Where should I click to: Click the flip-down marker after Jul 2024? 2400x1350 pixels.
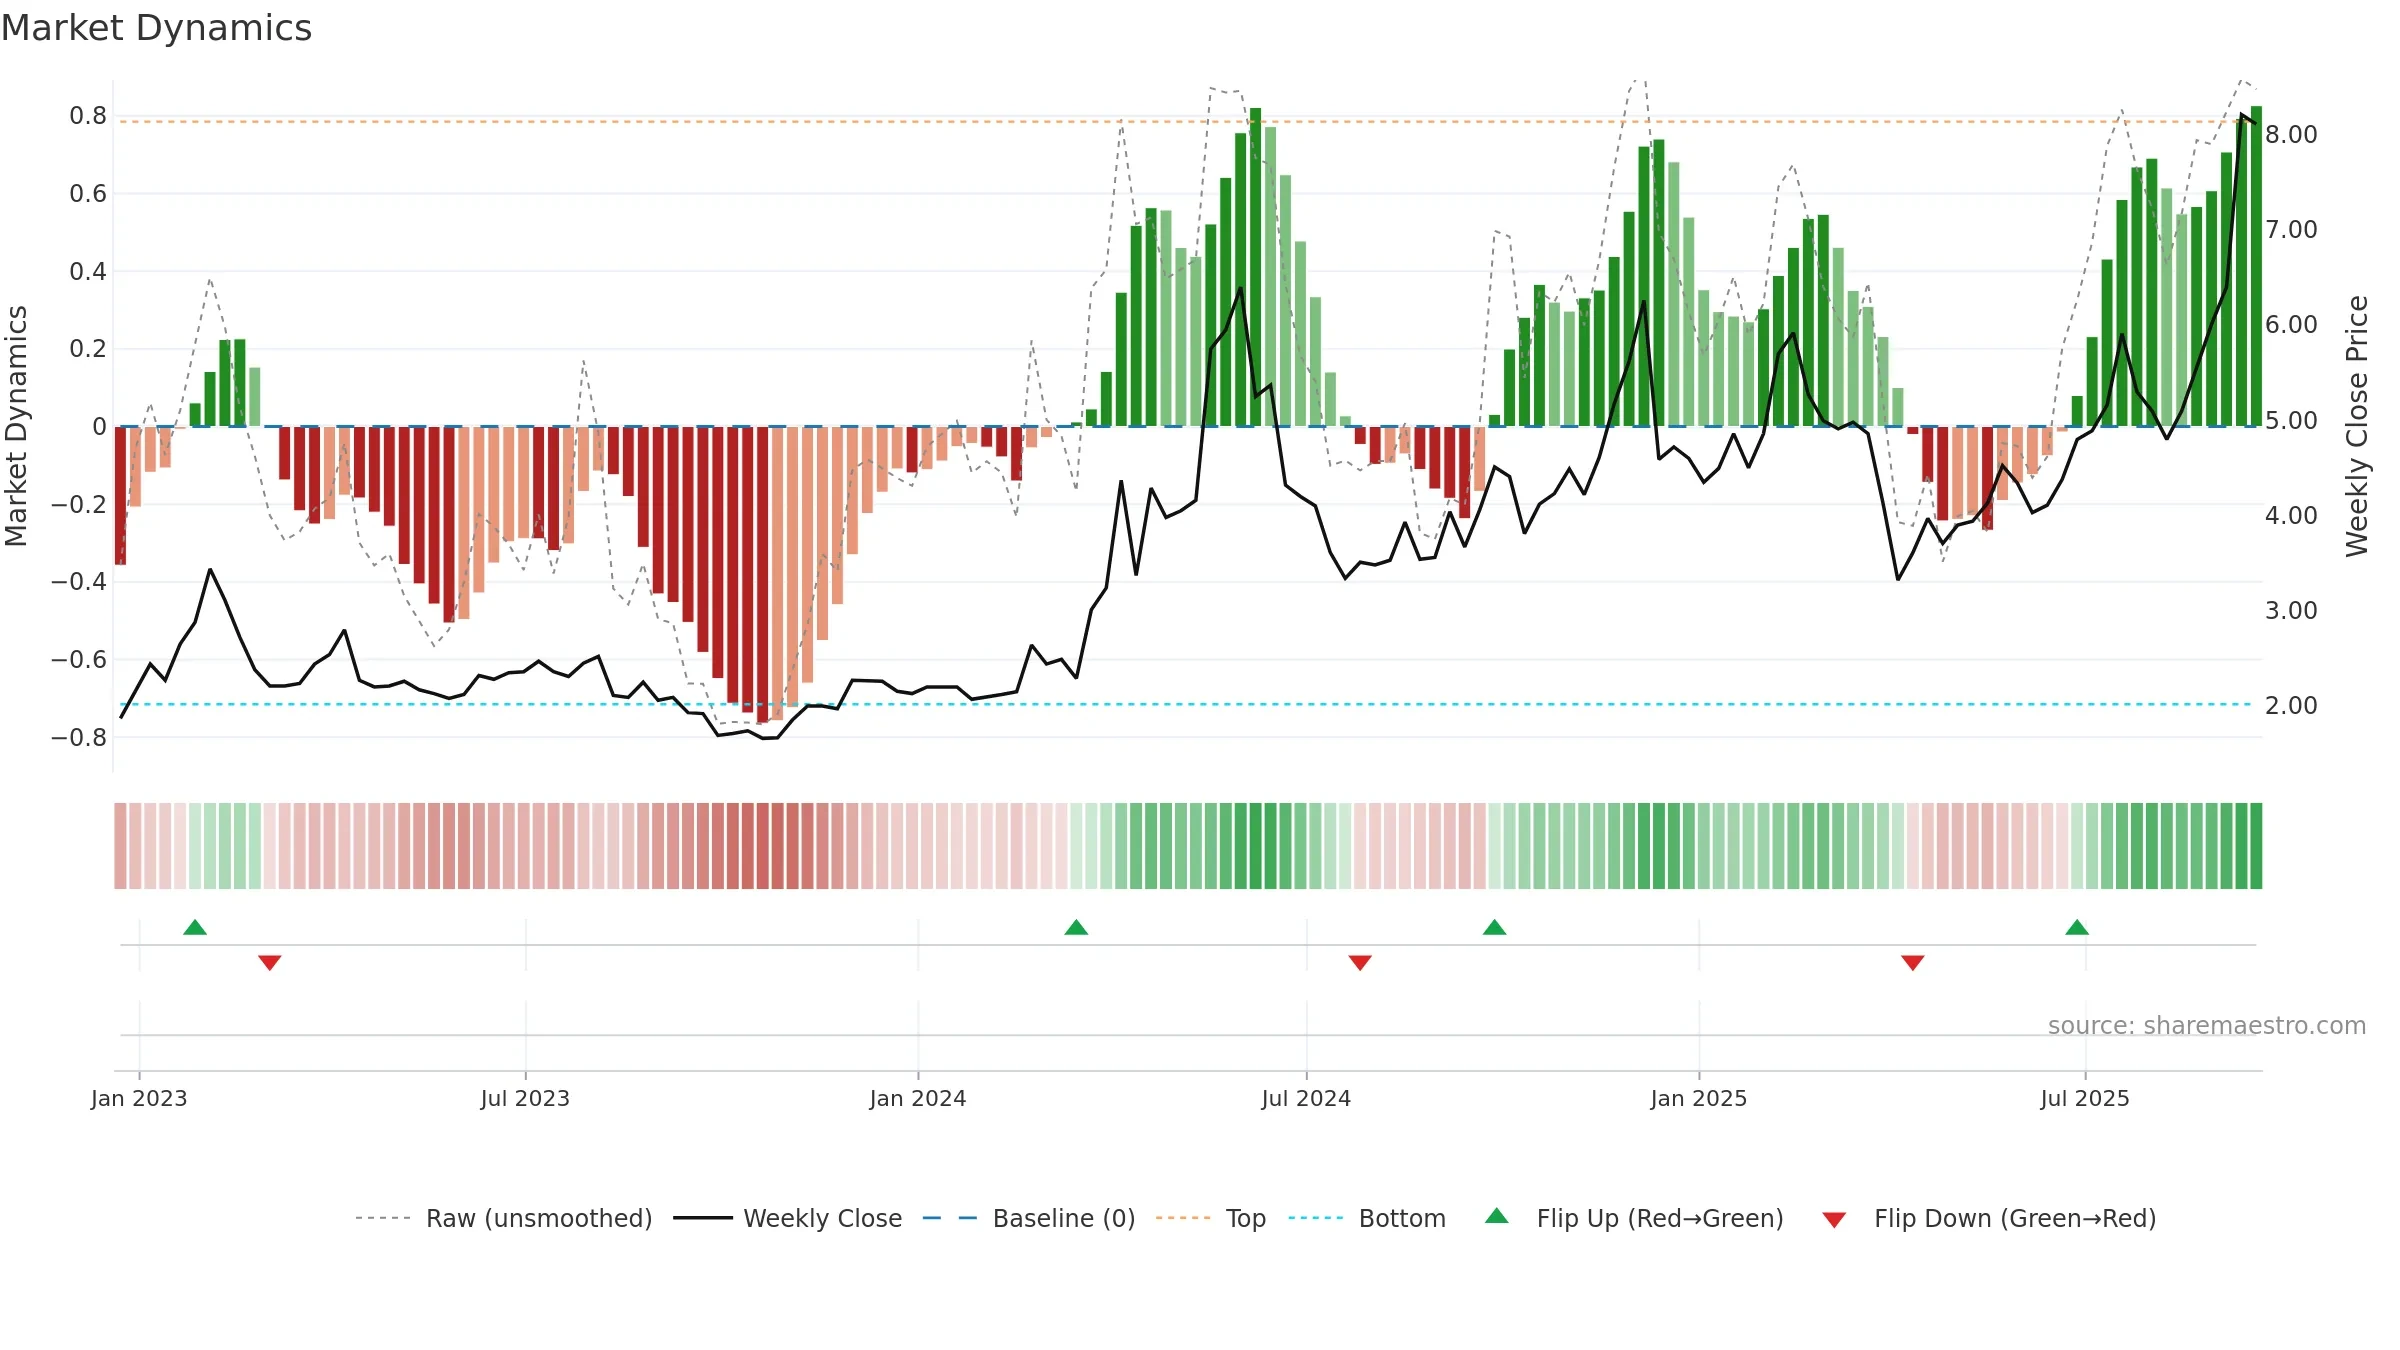(1360, 962)
